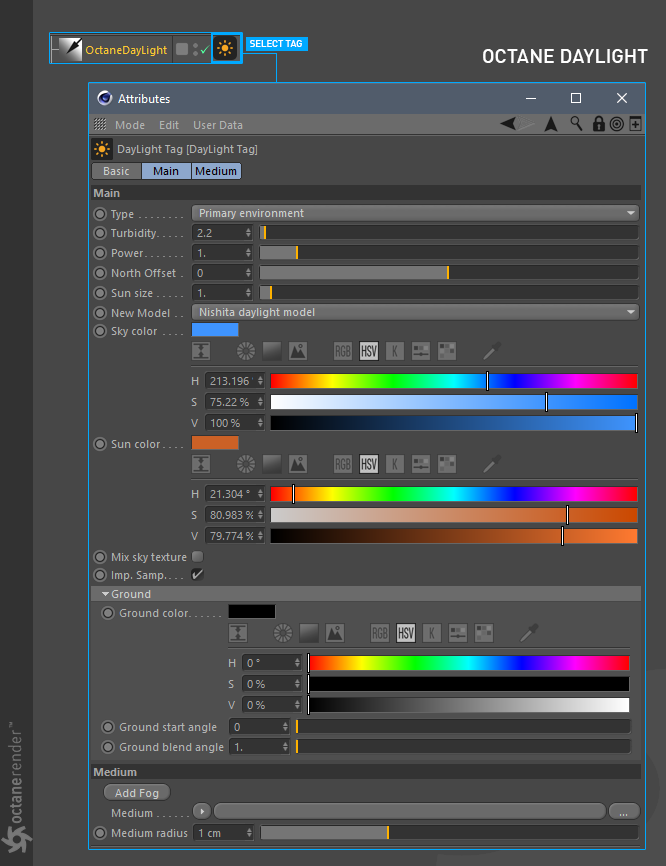
Task: Pick the eyedropper for Ground color
Action: 529,633
